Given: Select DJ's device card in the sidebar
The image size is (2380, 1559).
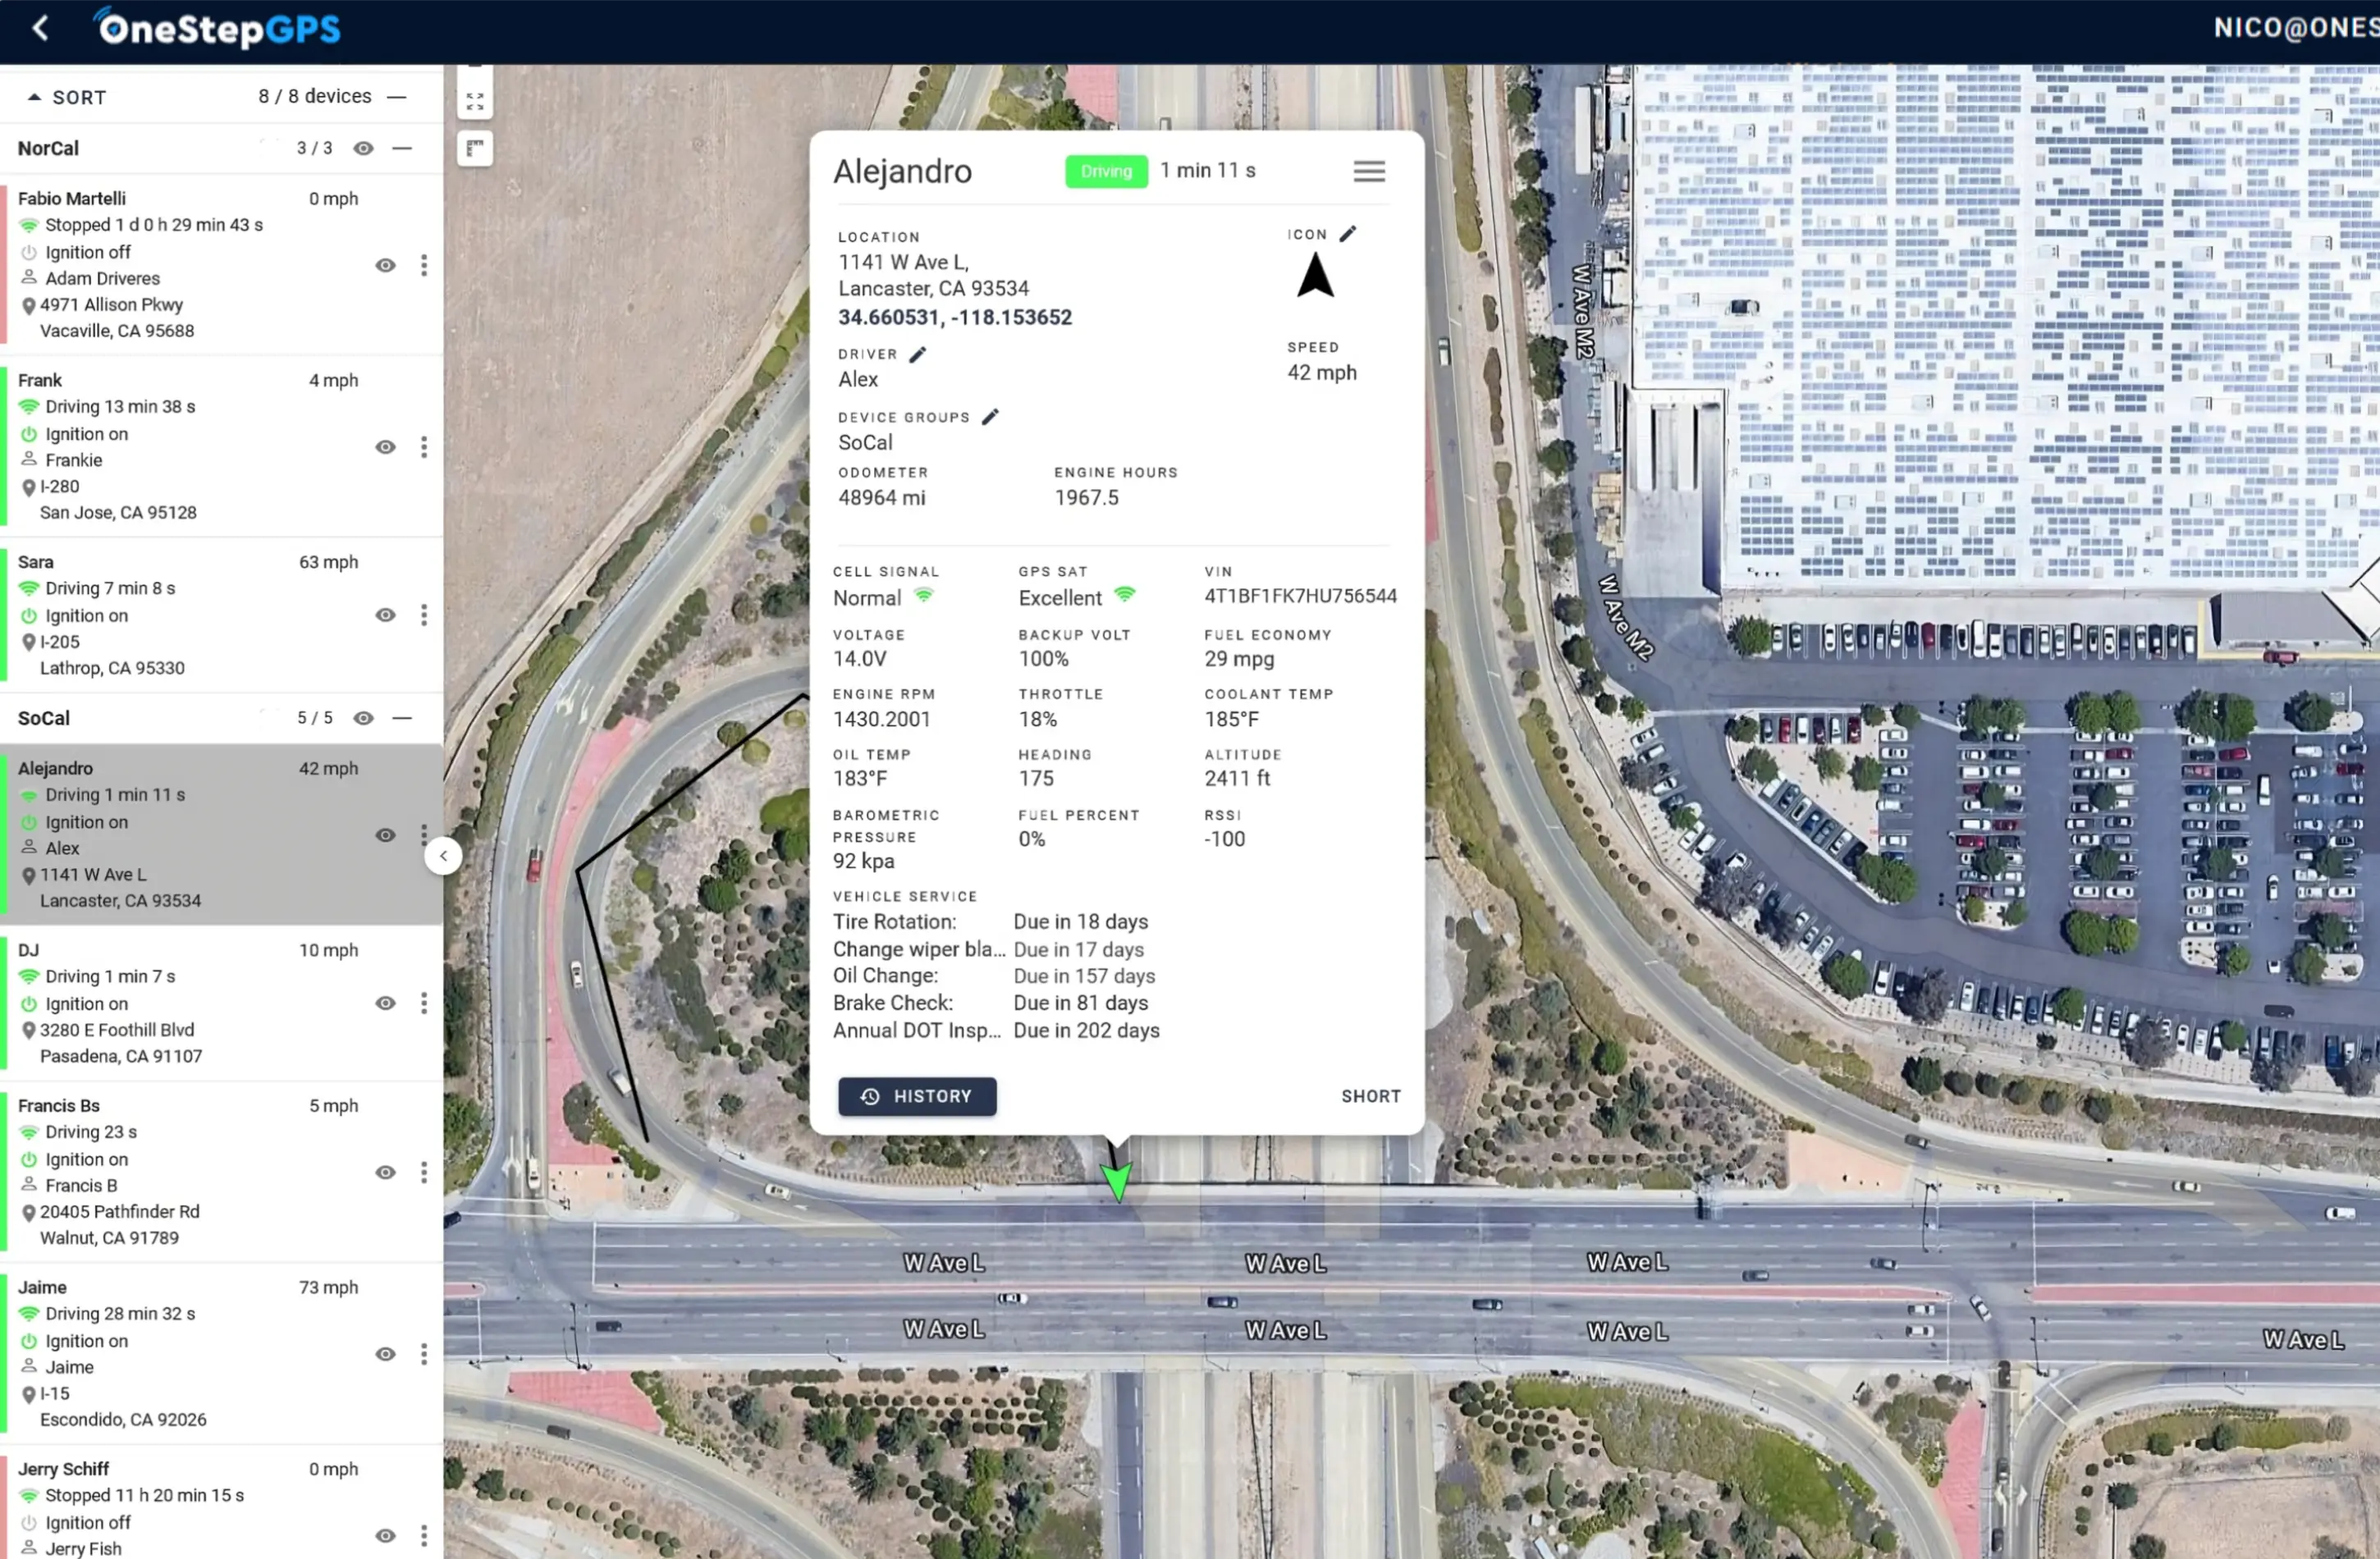Looking at the screenshot, I should (x=180, y=1000).
